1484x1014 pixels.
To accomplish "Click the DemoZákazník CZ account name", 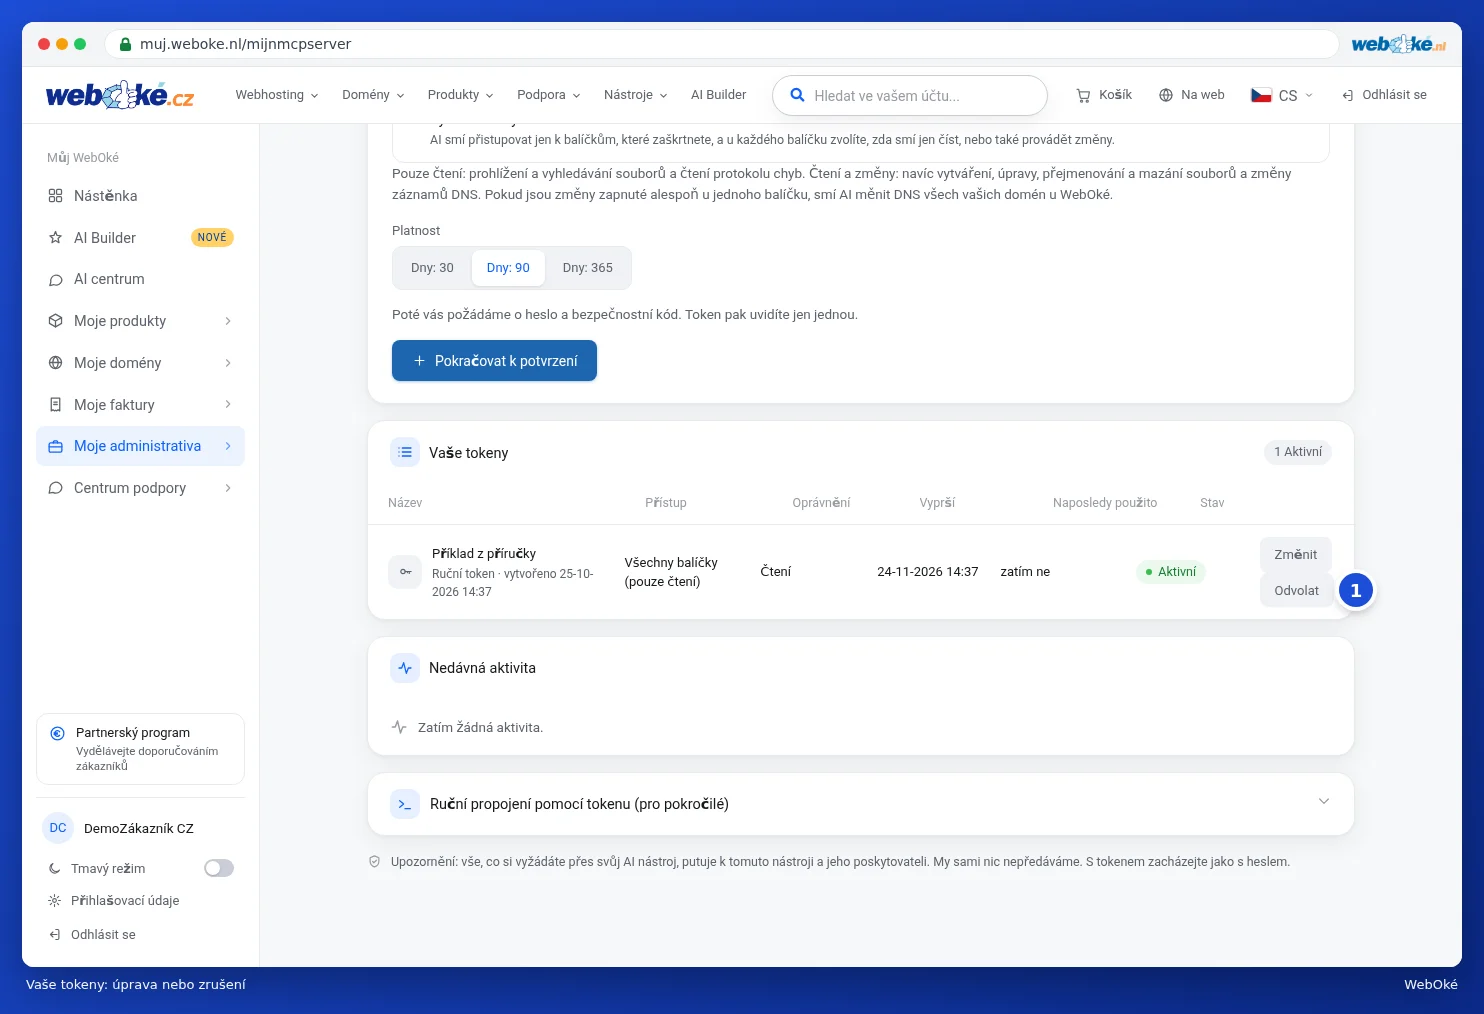I will pos(139,828).
